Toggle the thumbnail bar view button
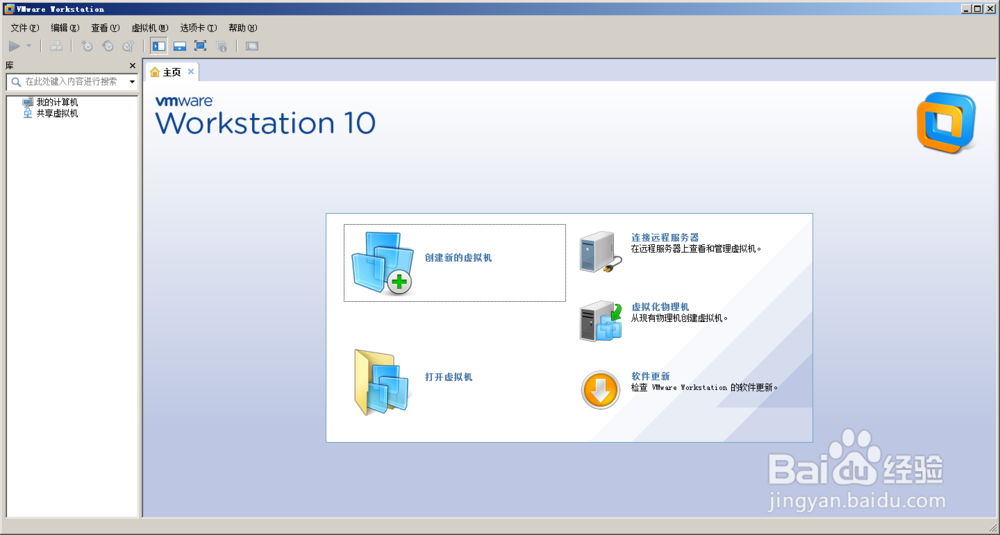The height and width of the screenshot is (535, 1000). point(180,46)
